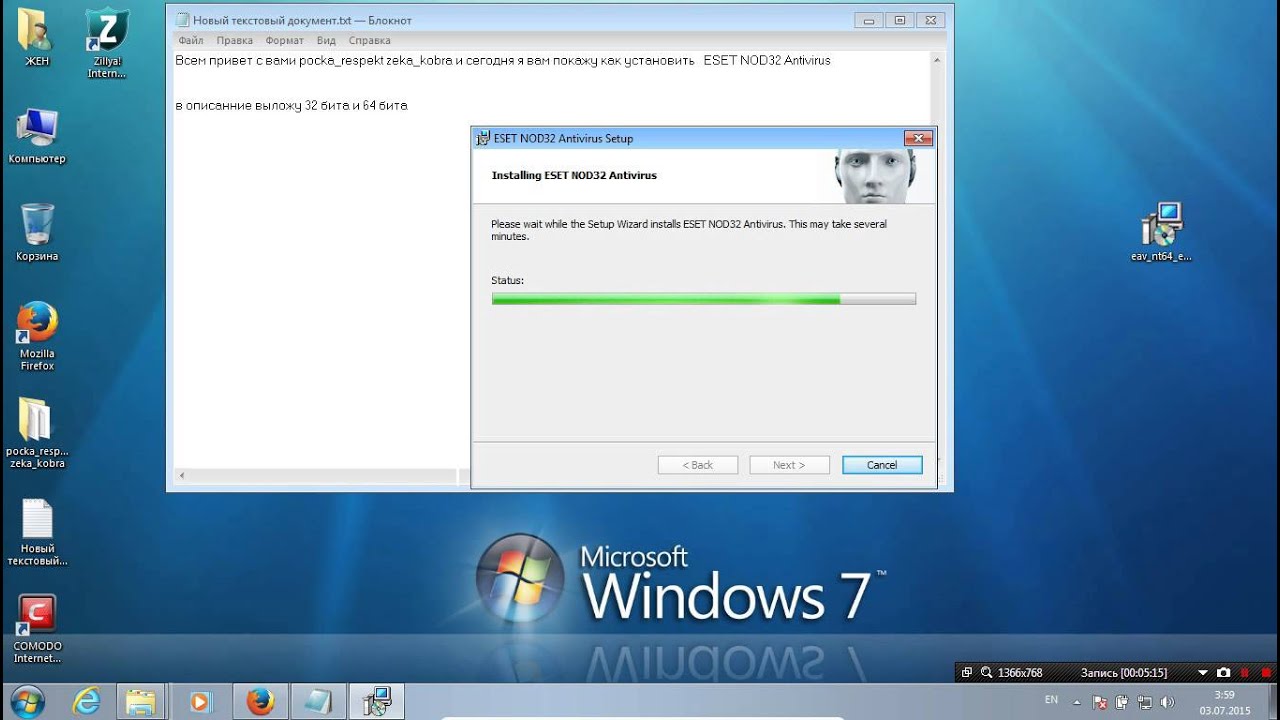Click the power plug tray icon

click(x=1122, y=702)
